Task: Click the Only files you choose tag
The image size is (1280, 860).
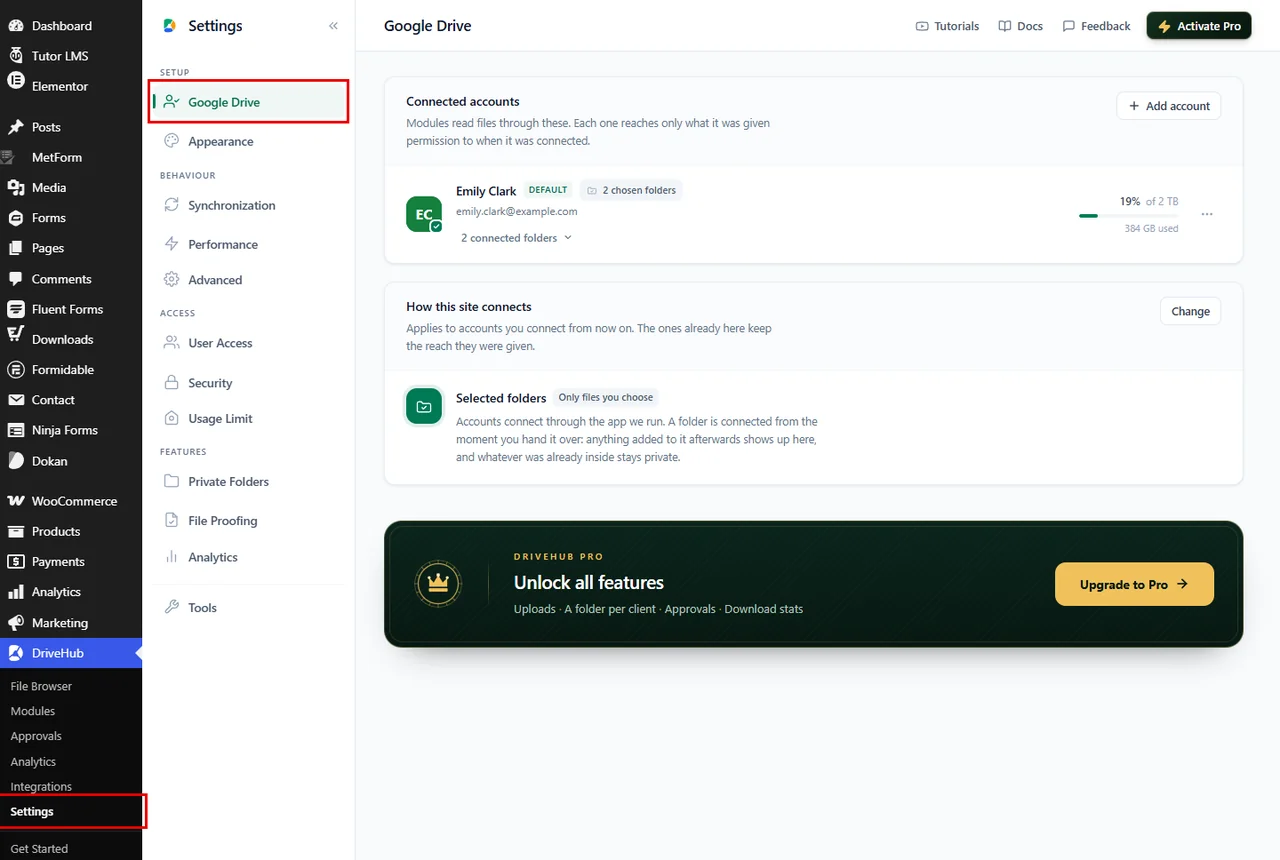Action: pyautogui.click(x=606, y=397)
